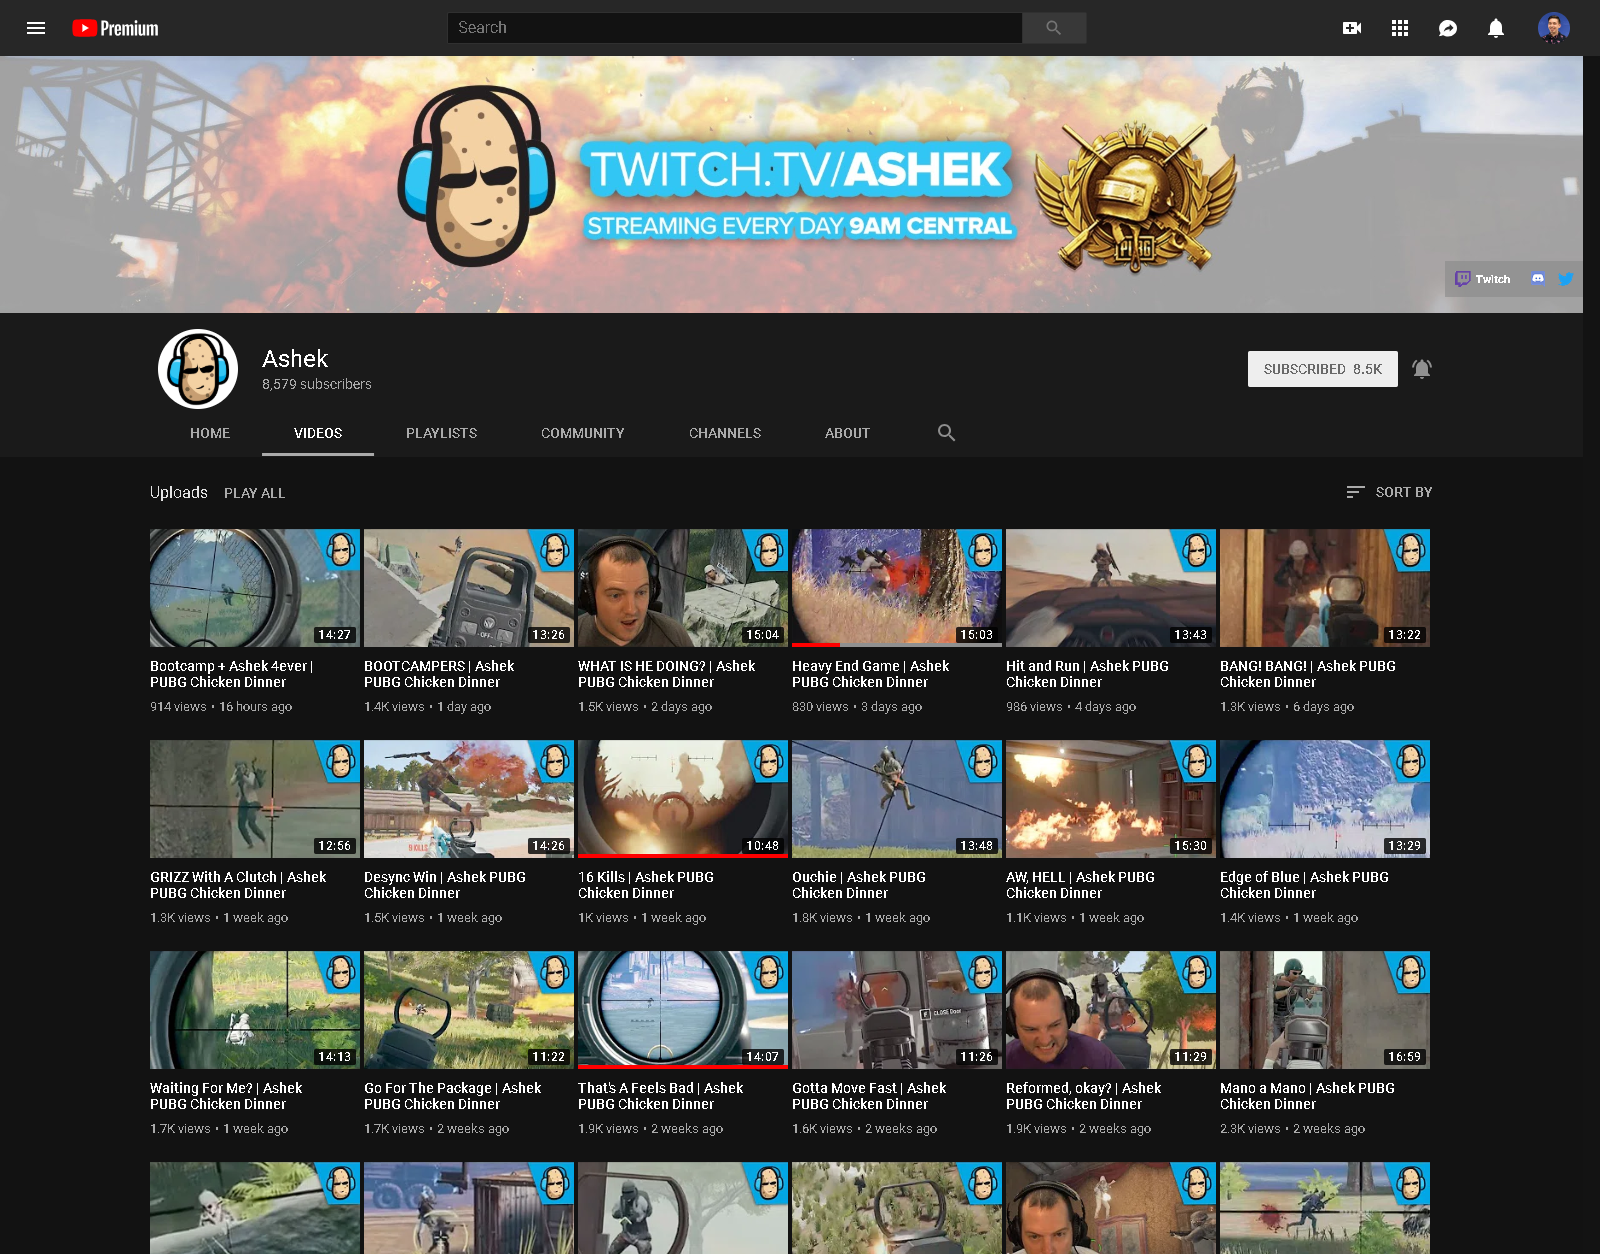The height and width of the screenshot is (1254, 1600).
Task: Open Ouchie video title
Action: point(859,885)
